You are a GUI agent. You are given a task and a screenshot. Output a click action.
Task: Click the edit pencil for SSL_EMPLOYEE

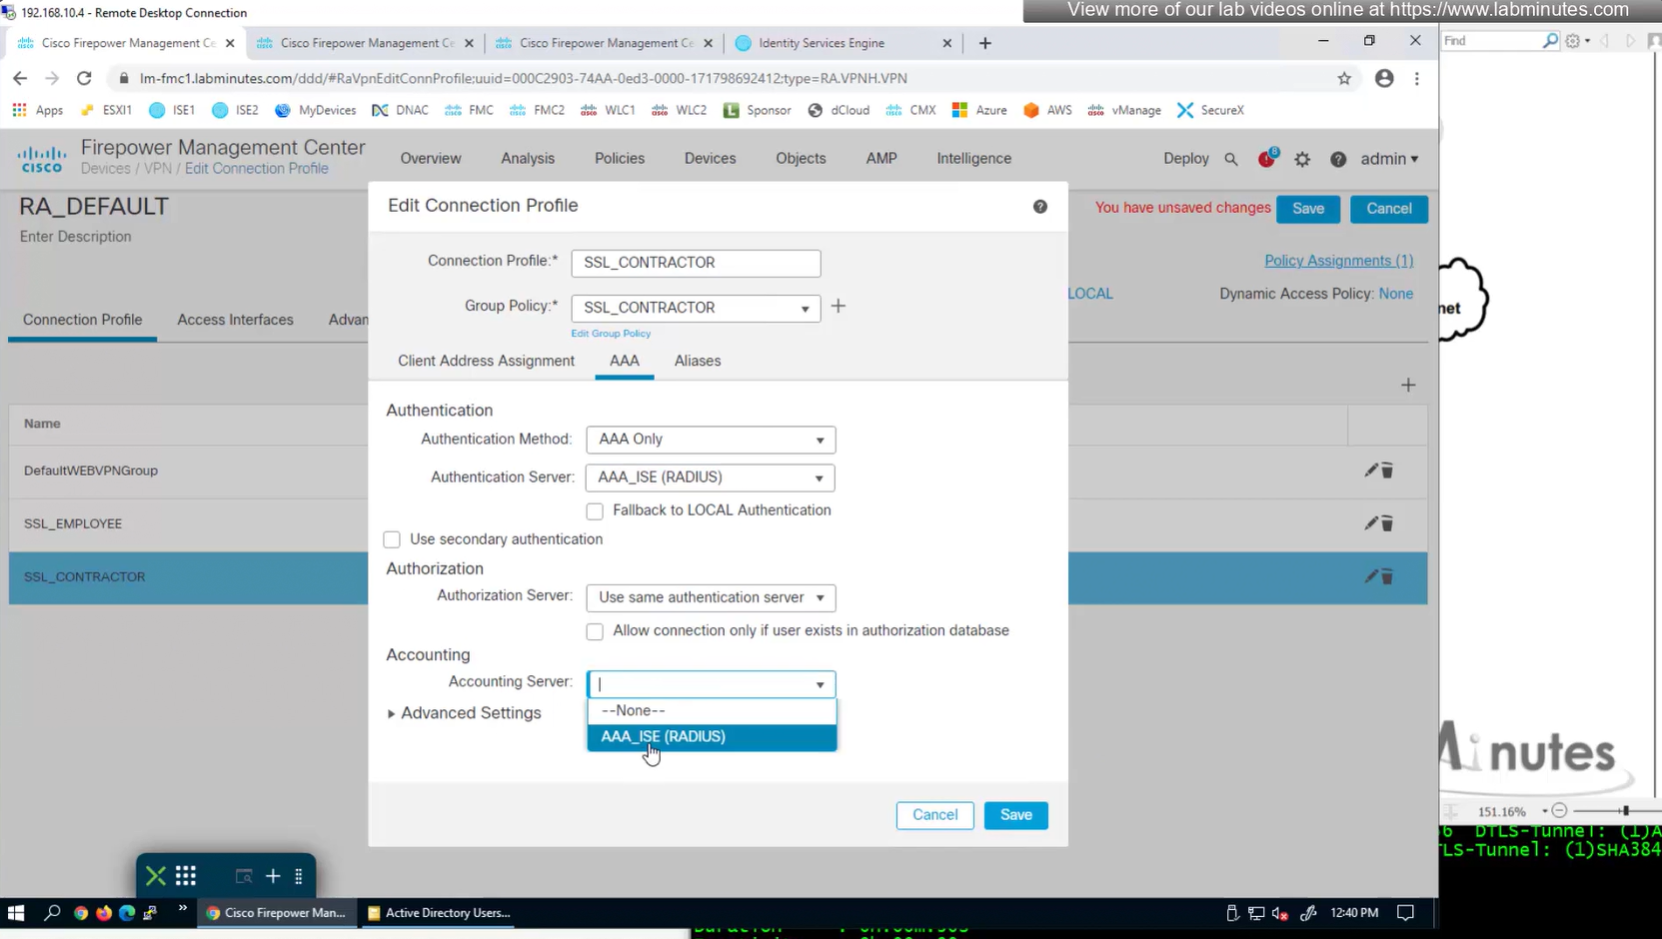[1371, 523]
